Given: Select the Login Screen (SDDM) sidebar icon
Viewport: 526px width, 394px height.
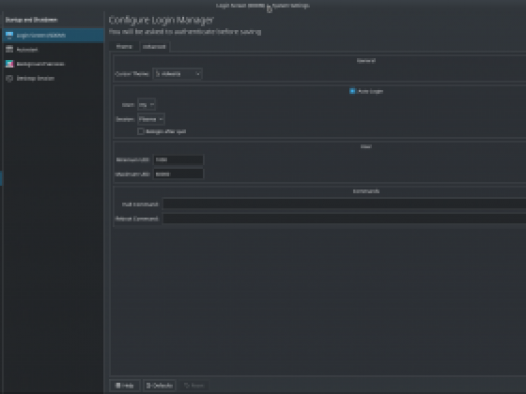Looking at the screenshot, I should [x=9, y=35].
